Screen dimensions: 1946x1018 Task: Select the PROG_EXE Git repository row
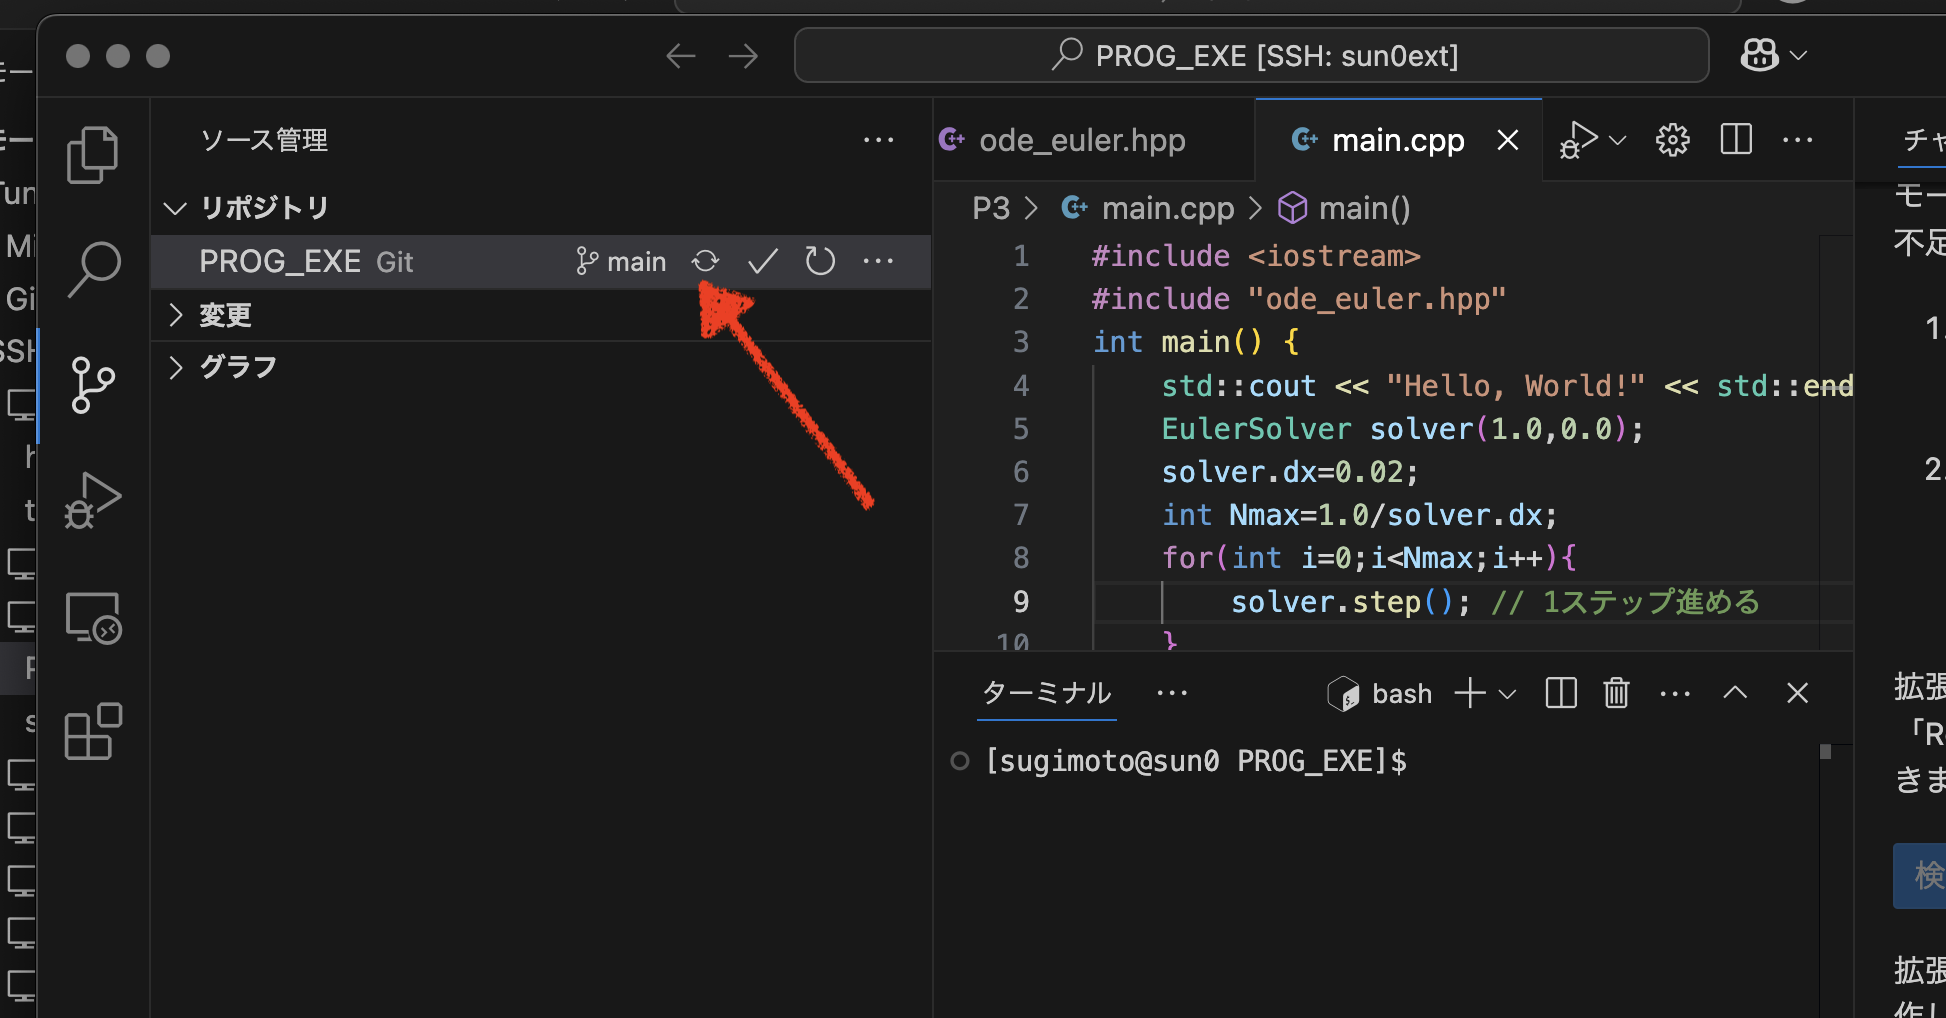point(541,262)
